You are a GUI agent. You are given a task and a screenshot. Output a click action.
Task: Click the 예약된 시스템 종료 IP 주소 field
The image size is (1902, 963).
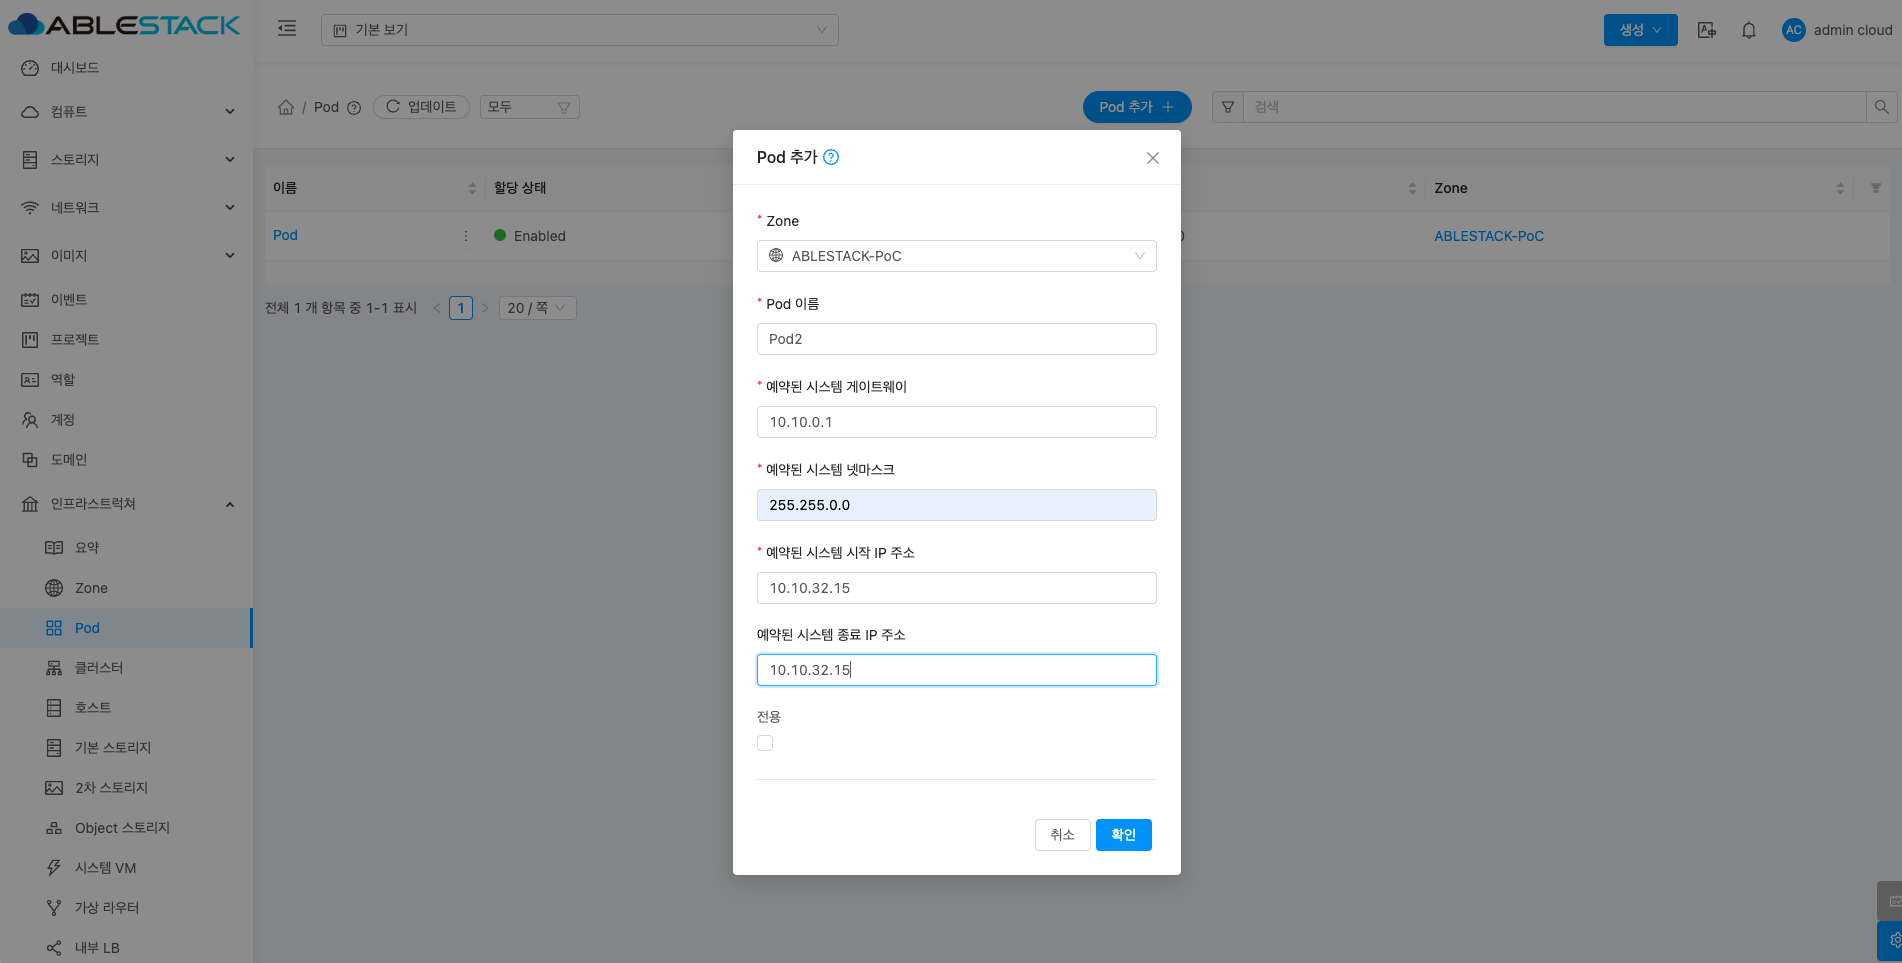click(x=956, y=670)
